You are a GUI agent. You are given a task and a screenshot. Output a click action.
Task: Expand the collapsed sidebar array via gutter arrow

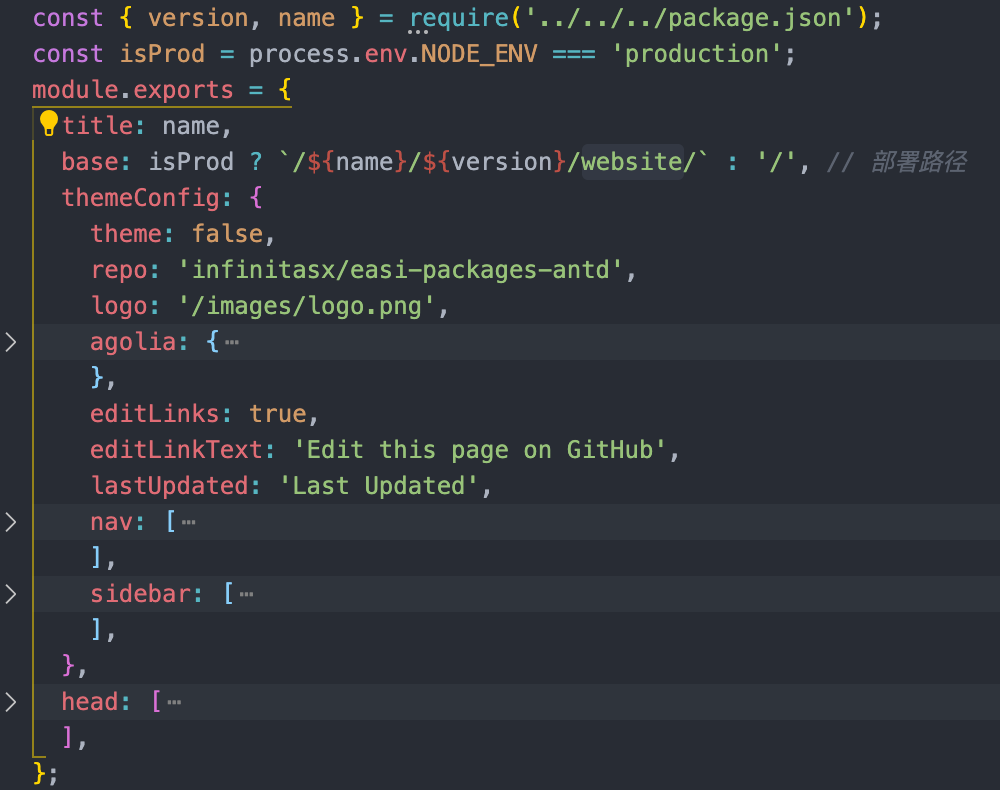[x=11, y=593]
